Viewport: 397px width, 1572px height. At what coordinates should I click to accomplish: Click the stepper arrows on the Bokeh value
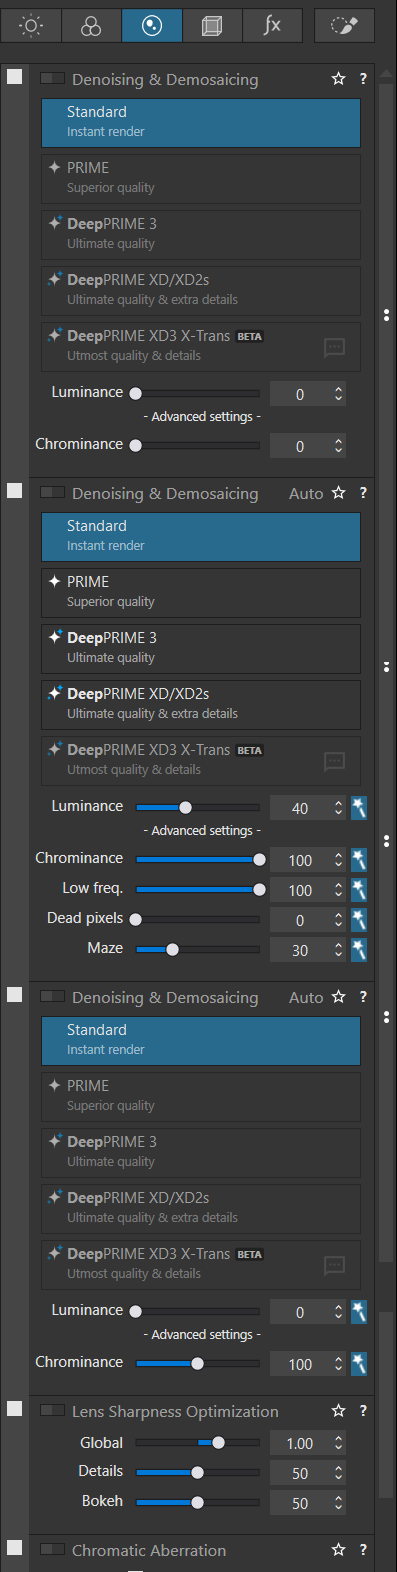[x=339, y=1502]
